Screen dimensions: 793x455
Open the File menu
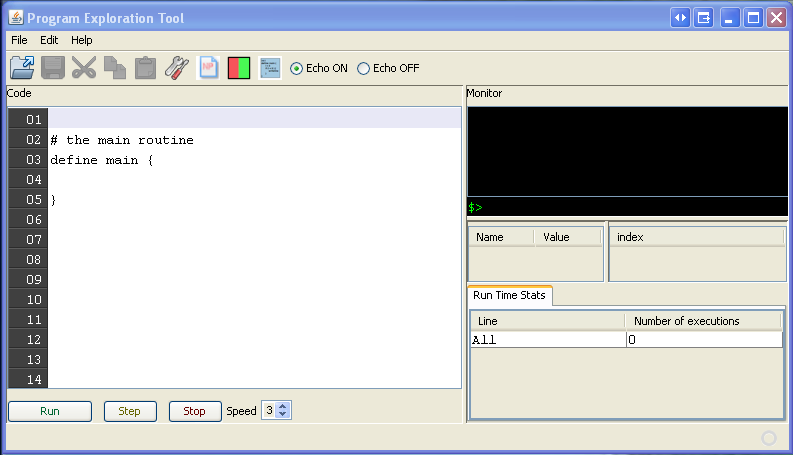19,40
